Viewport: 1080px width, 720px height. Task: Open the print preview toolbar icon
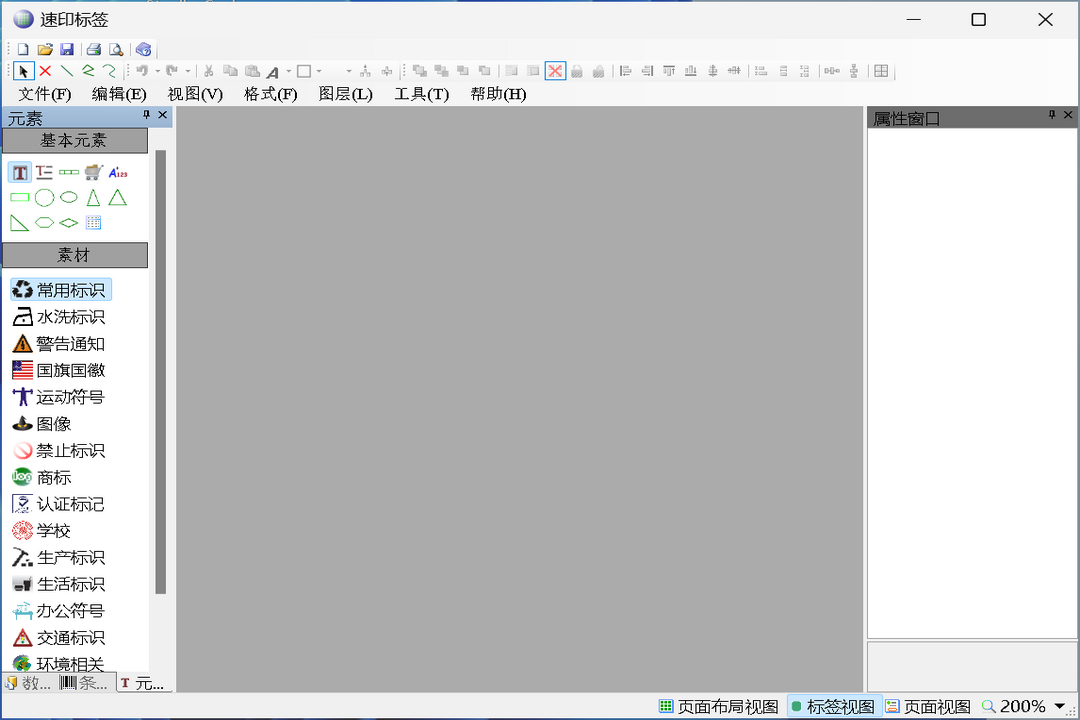click(116, 49)
